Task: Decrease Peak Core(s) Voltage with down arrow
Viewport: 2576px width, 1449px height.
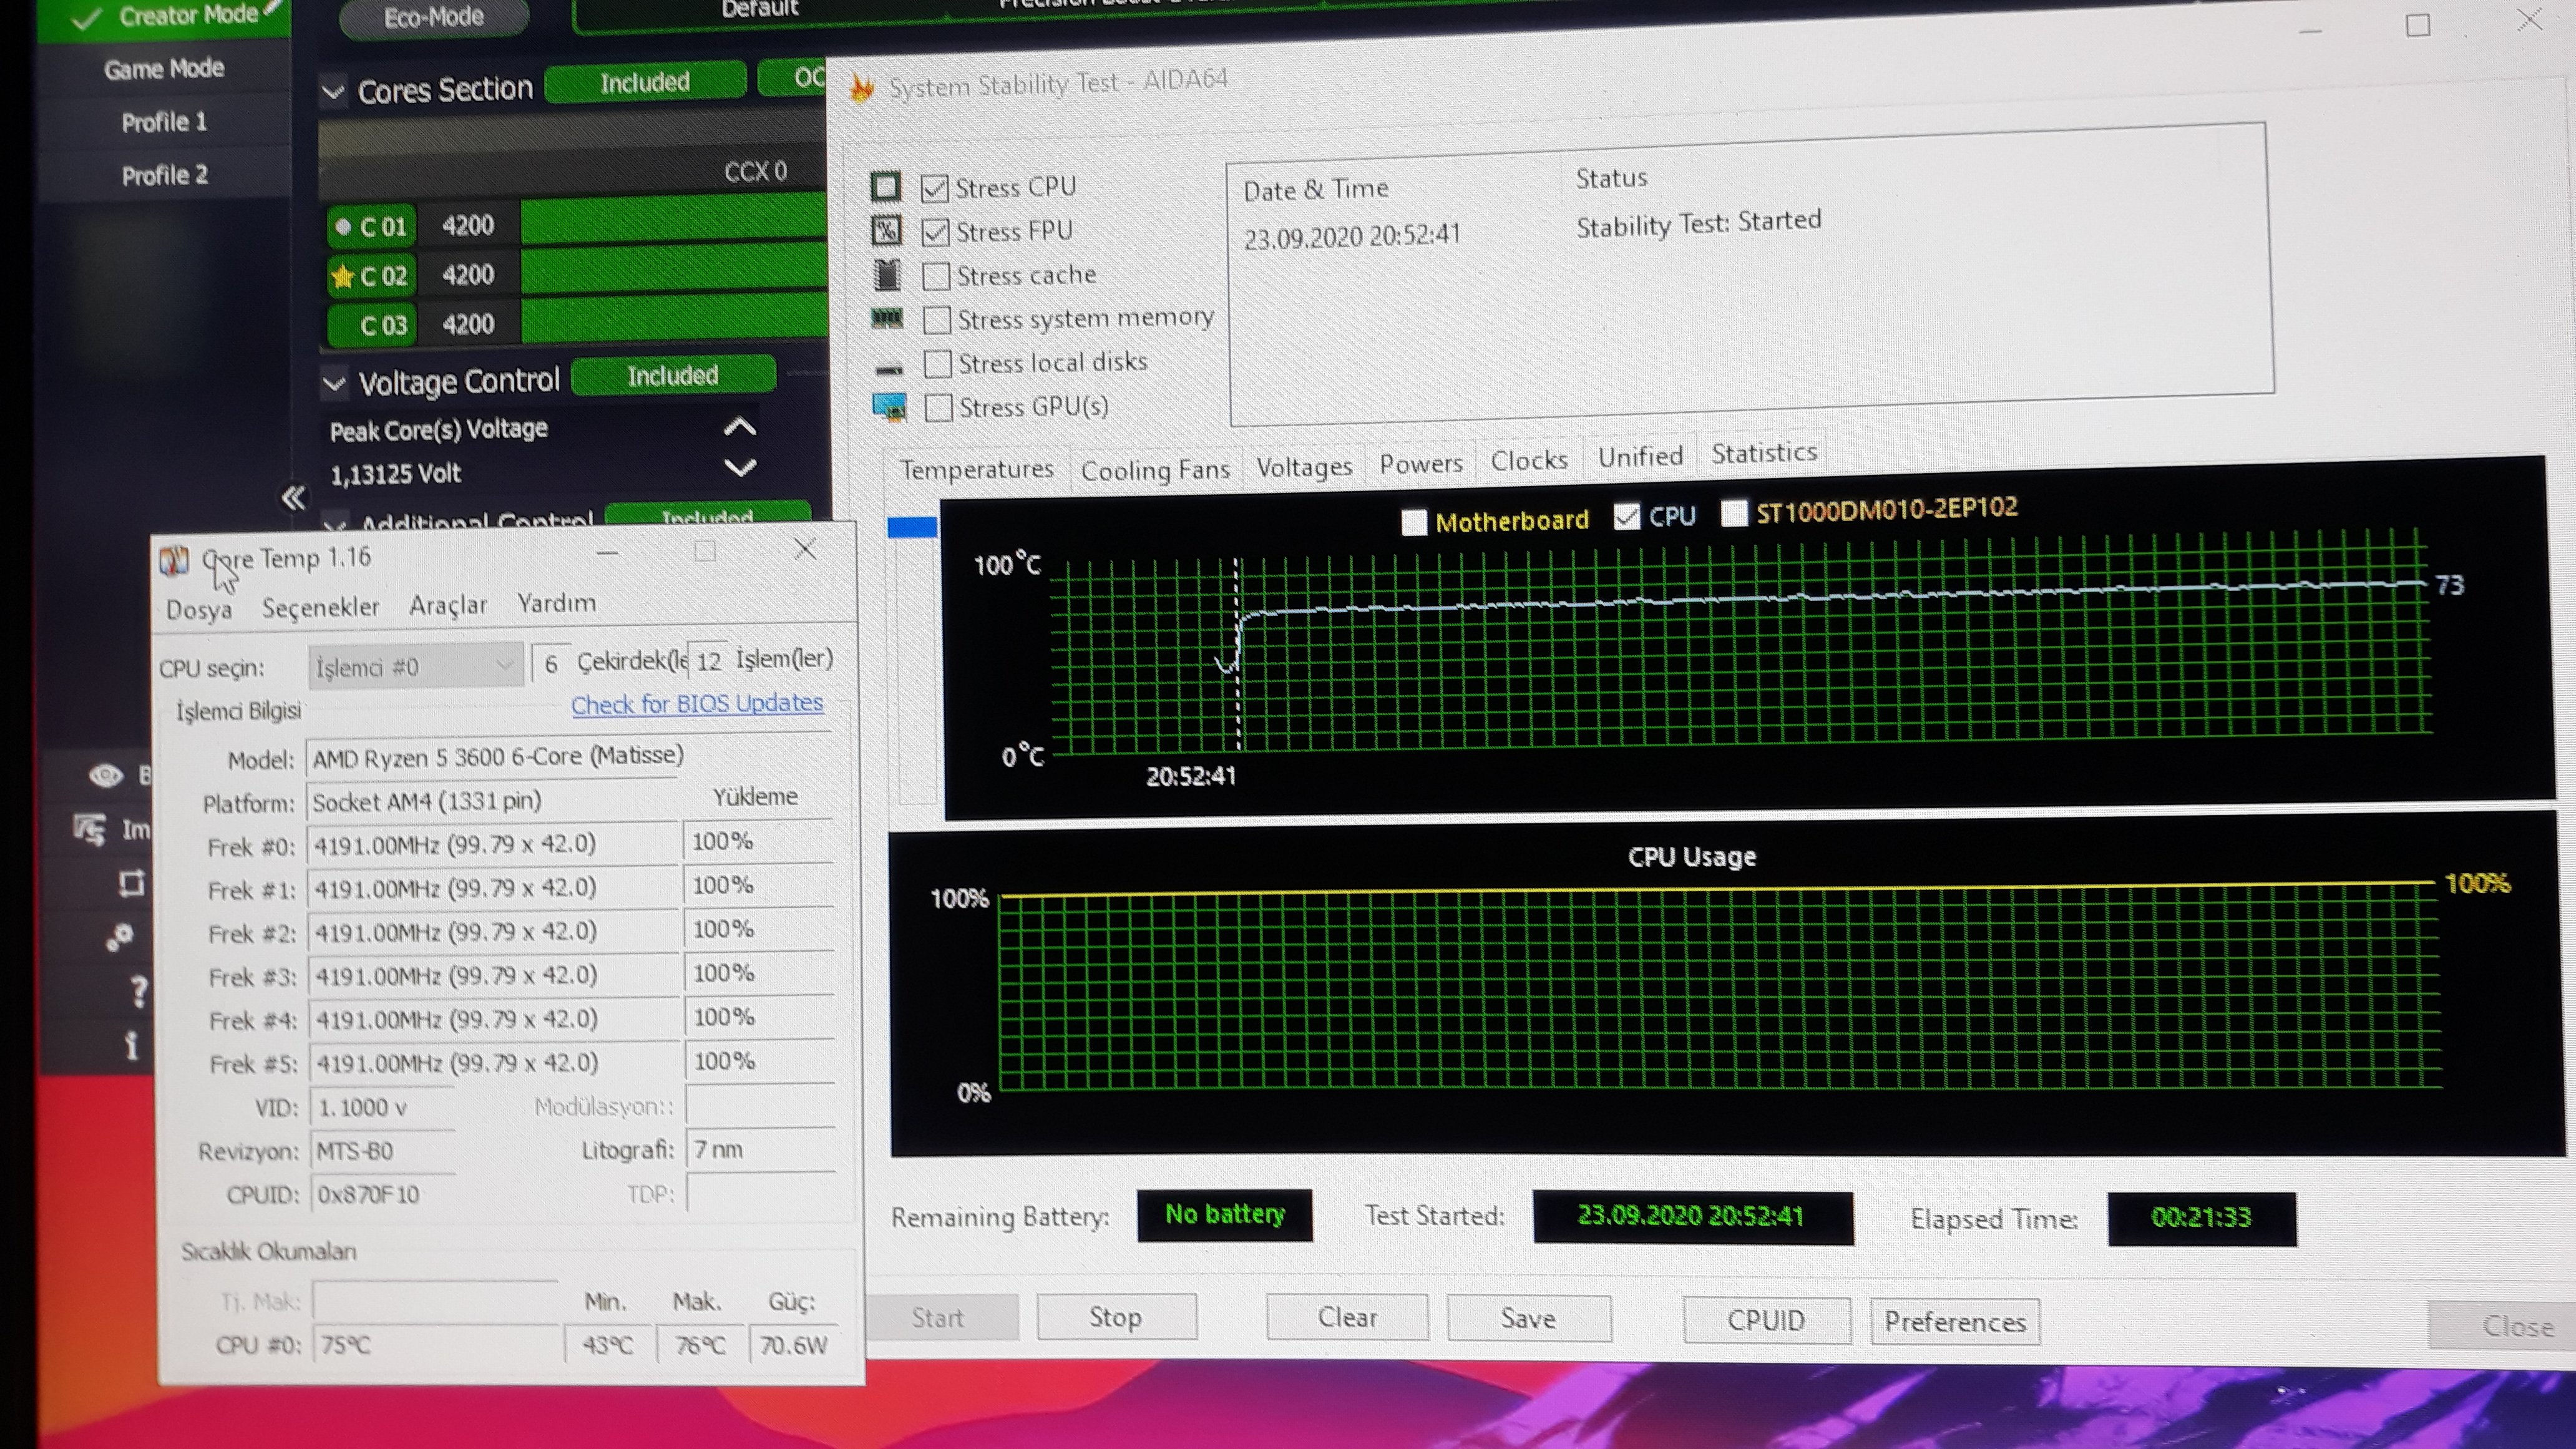Action: (740, 468)
